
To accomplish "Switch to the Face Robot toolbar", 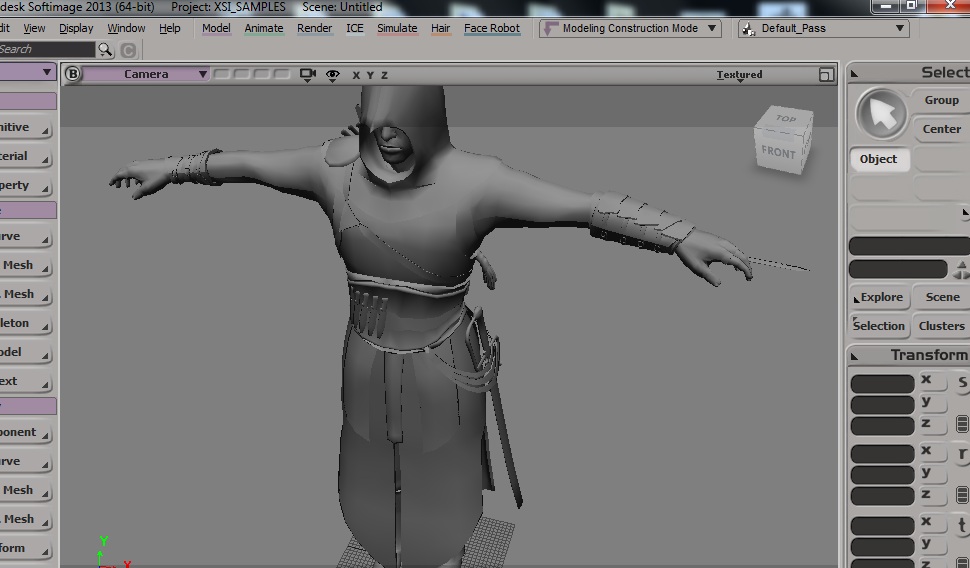I will click(x=492, y=28).
